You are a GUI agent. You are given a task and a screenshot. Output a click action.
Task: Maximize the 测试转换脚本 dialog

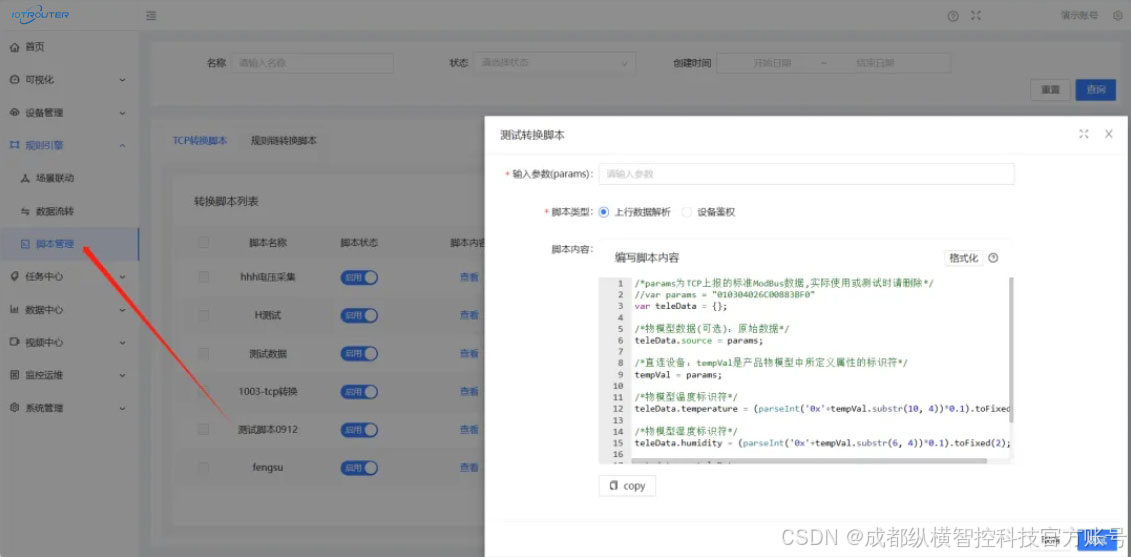pos(1083,133)
